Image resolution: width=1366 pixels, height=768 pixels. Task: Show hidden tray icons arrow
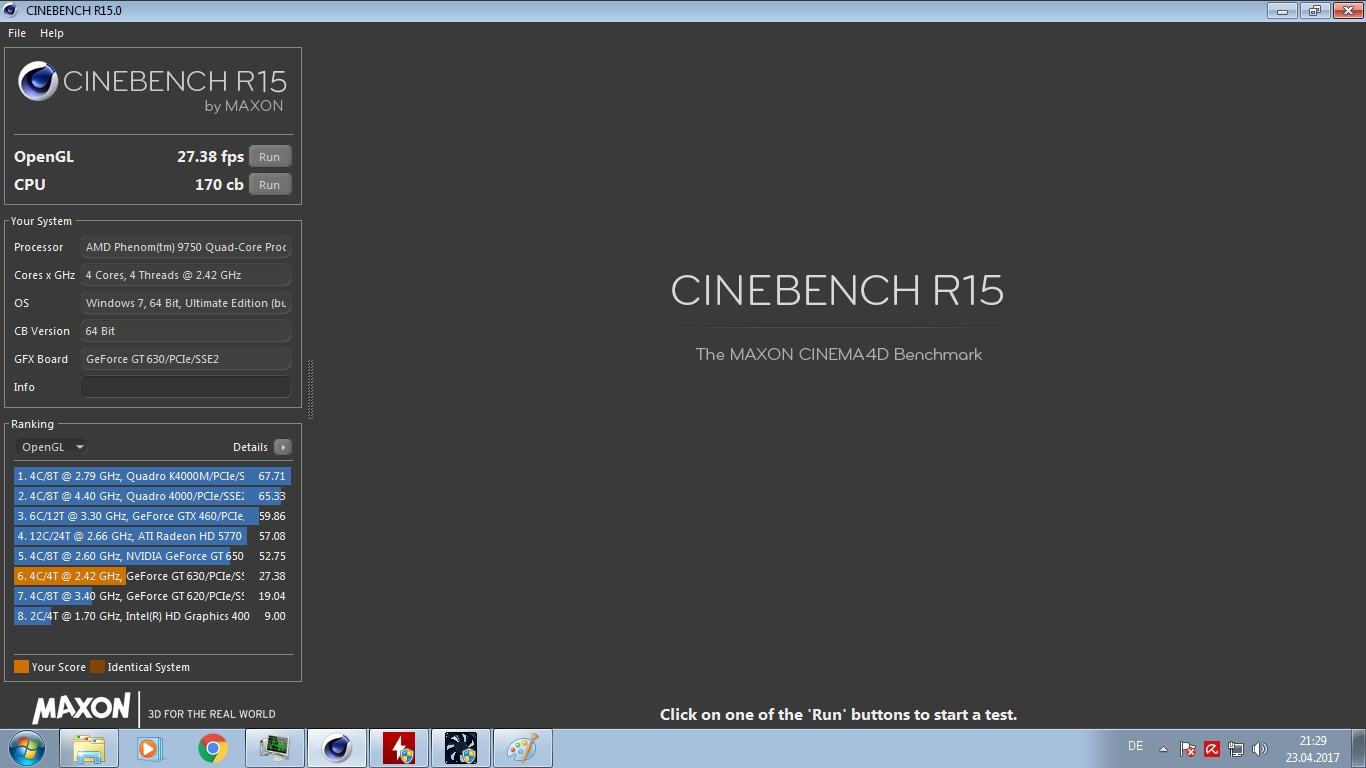(x=1163, y=748)
